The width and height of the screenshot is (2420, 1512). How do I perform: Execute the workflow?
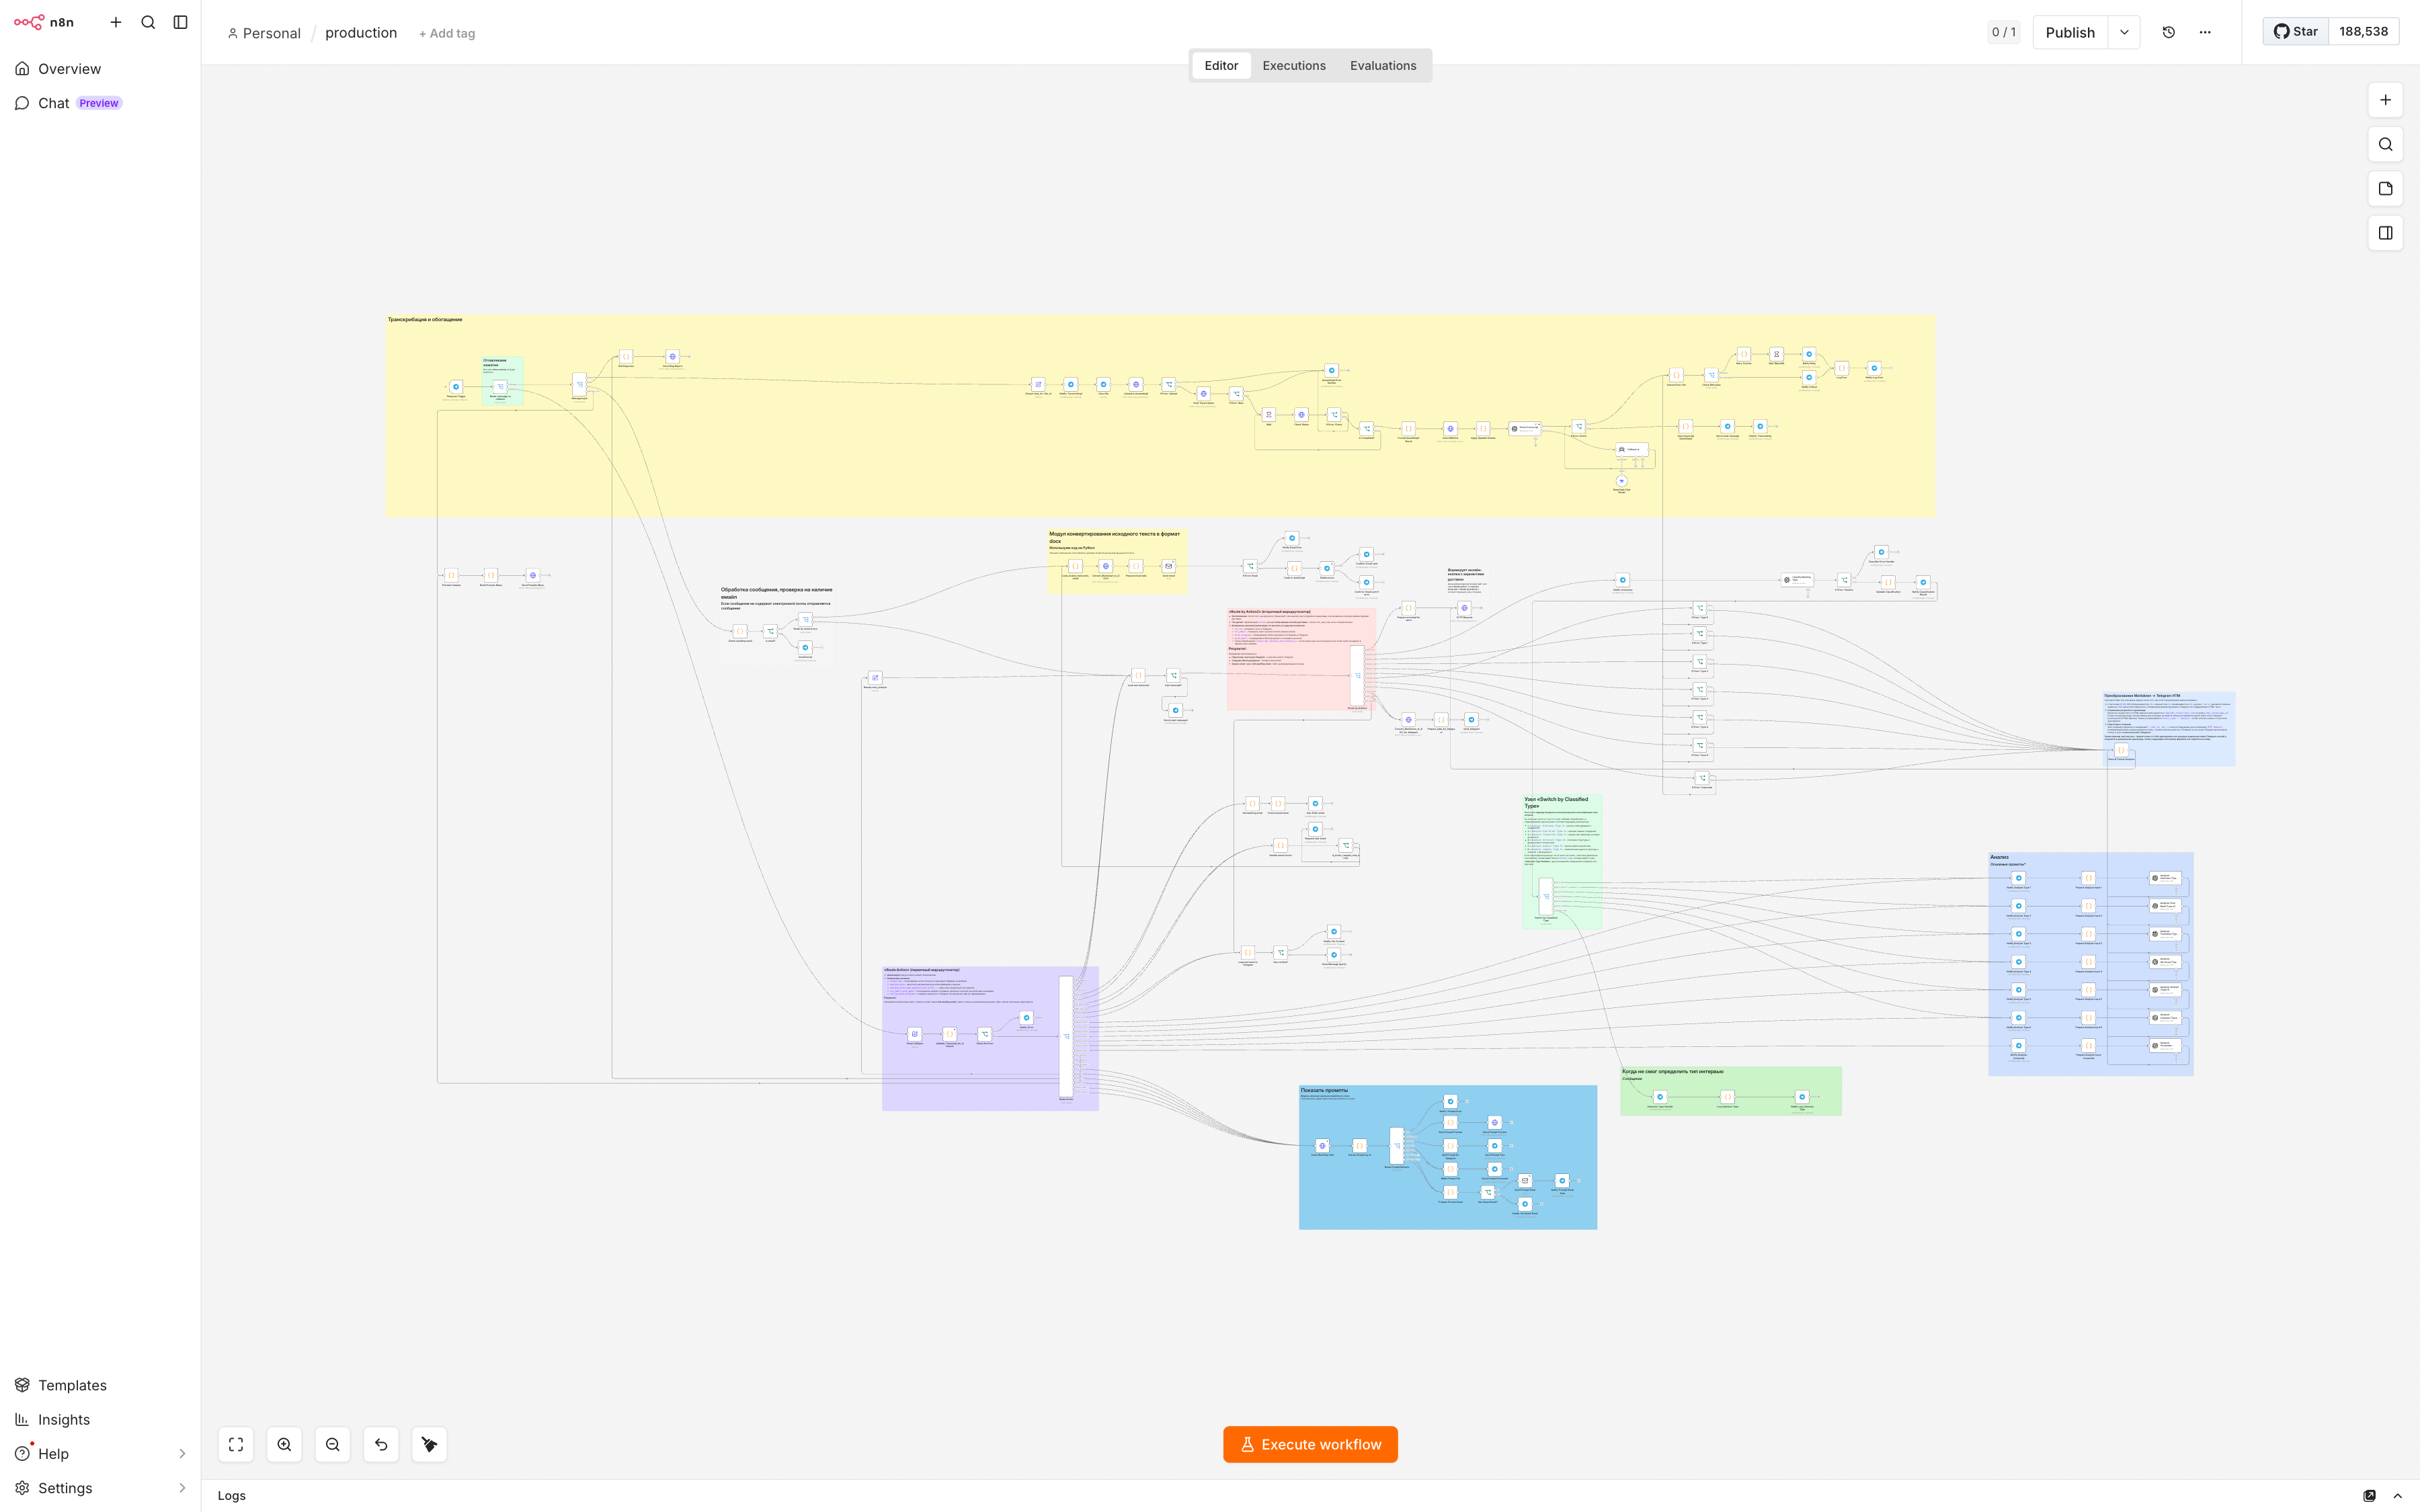[1310, 1444]
